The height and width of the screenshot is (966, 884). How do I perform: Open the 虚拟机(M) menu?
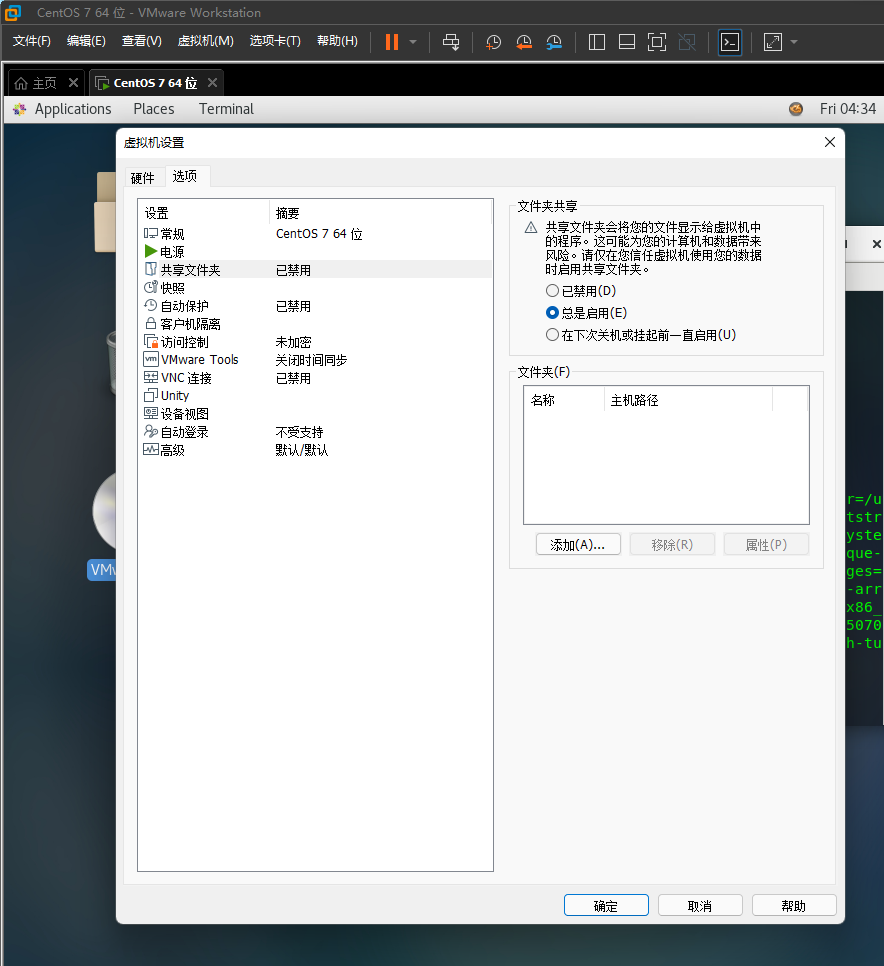point(206,41)
